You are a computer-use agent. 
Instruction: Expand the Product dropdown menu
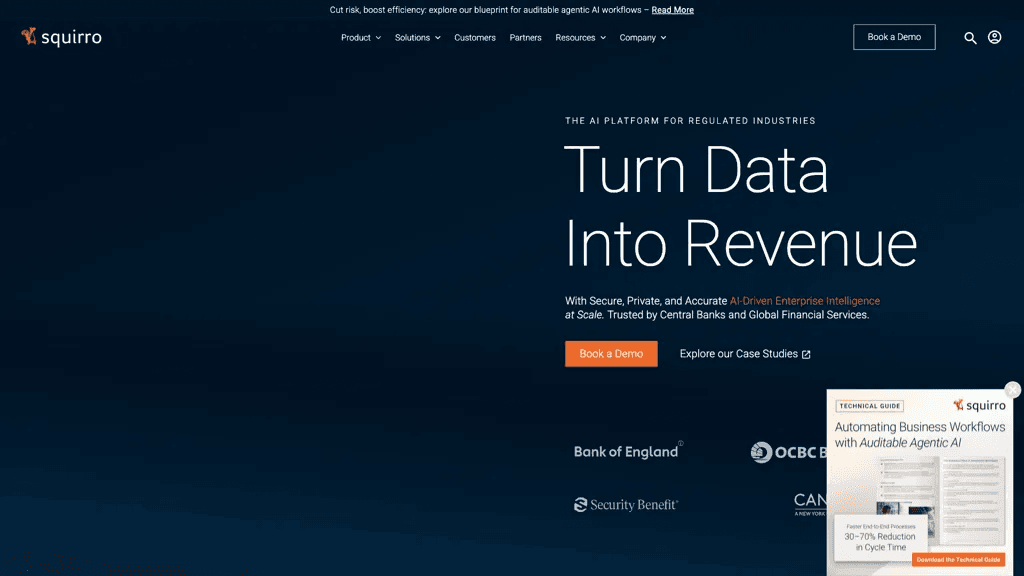coord(360,38)
